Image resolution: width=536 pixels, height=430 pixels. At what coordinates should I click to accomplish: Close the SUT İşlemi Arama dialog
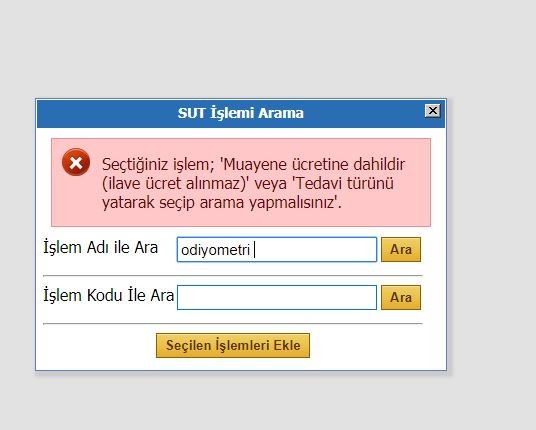point(432,111)
